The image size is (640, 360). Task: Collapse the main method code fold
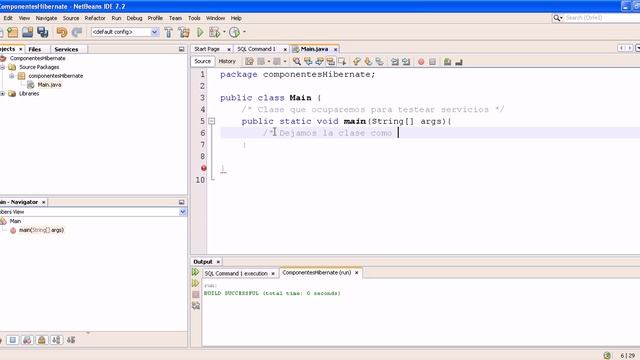coord(211,121)
